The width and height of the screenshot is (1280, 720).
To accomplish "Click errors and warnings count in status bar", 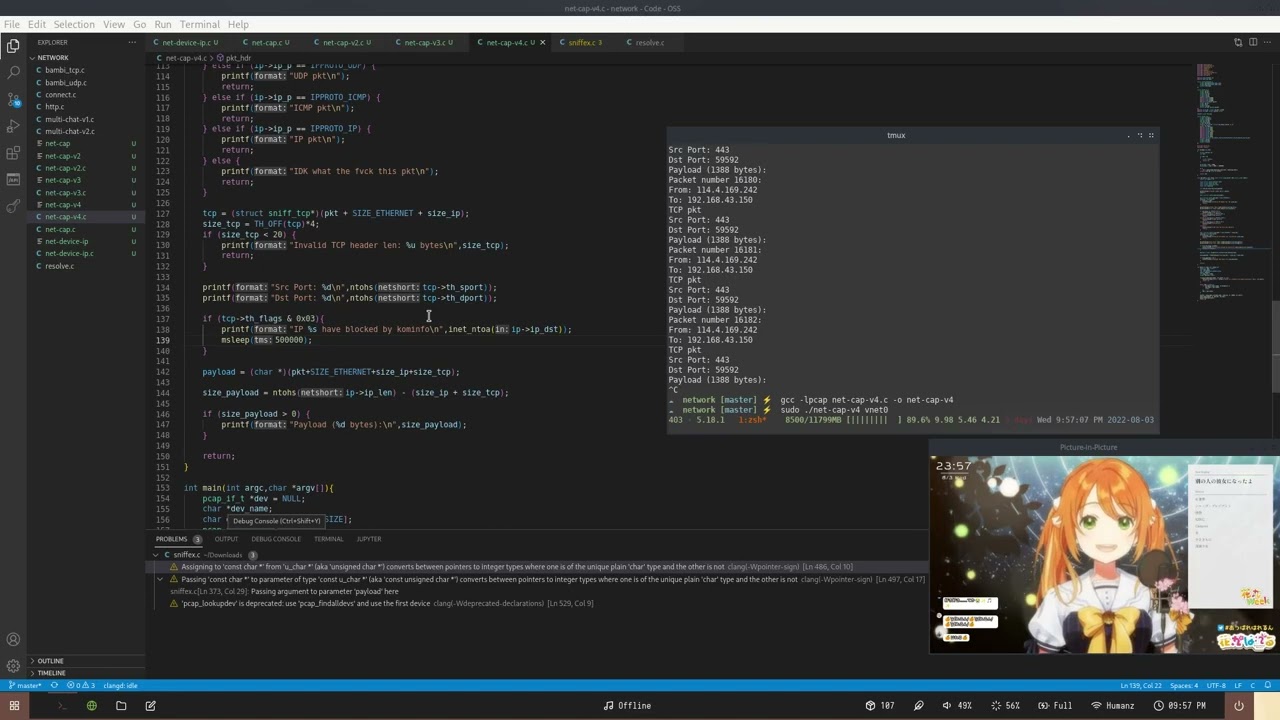I will click(x=80, y=686).
